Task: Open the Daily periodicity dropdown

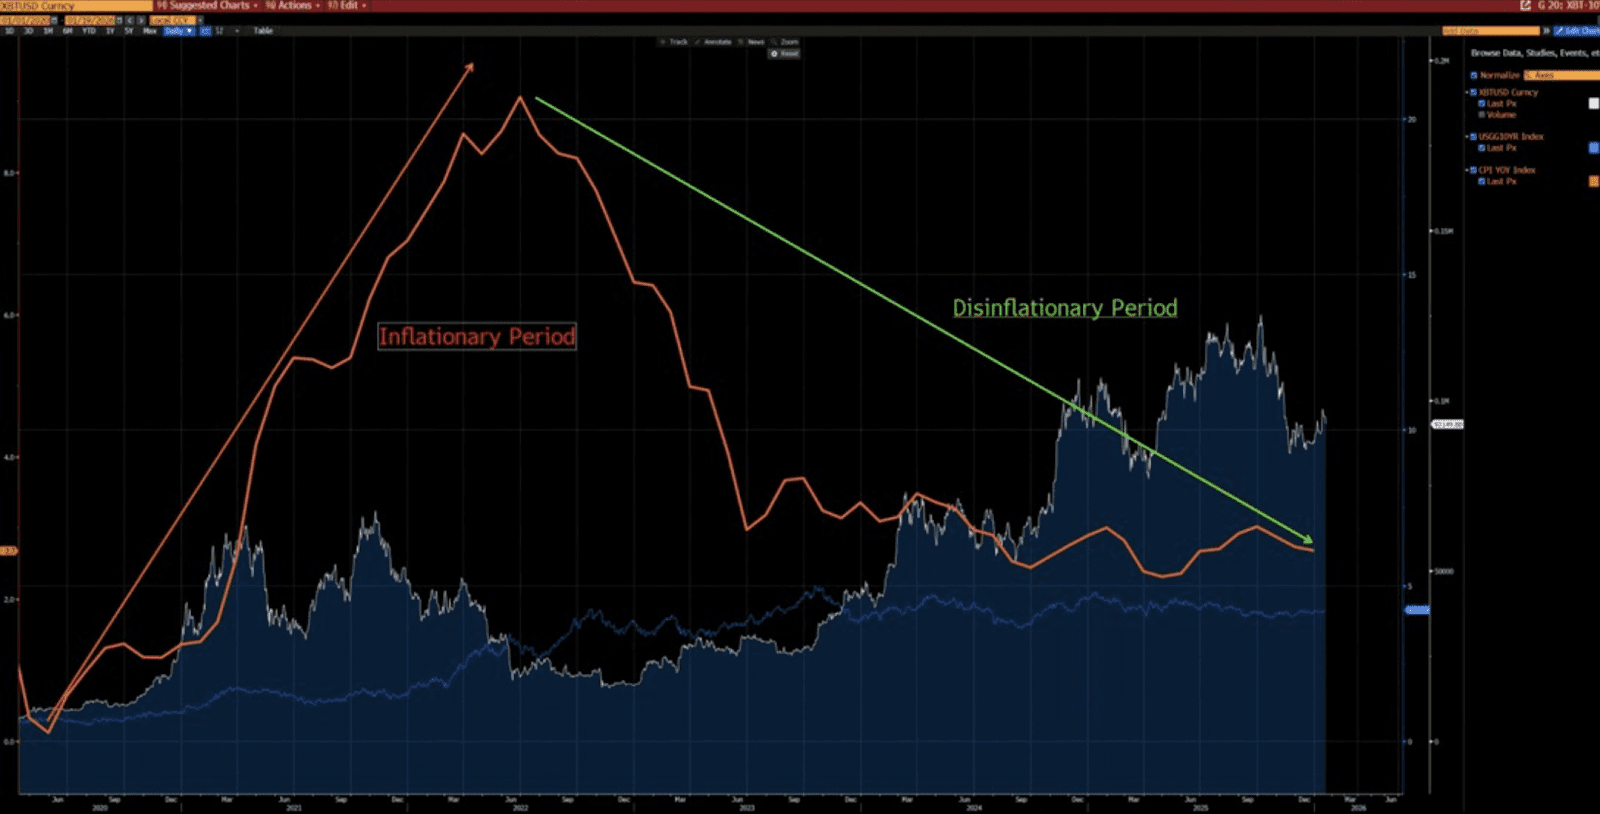Action: pyautogui.click(x=179, y=31)
